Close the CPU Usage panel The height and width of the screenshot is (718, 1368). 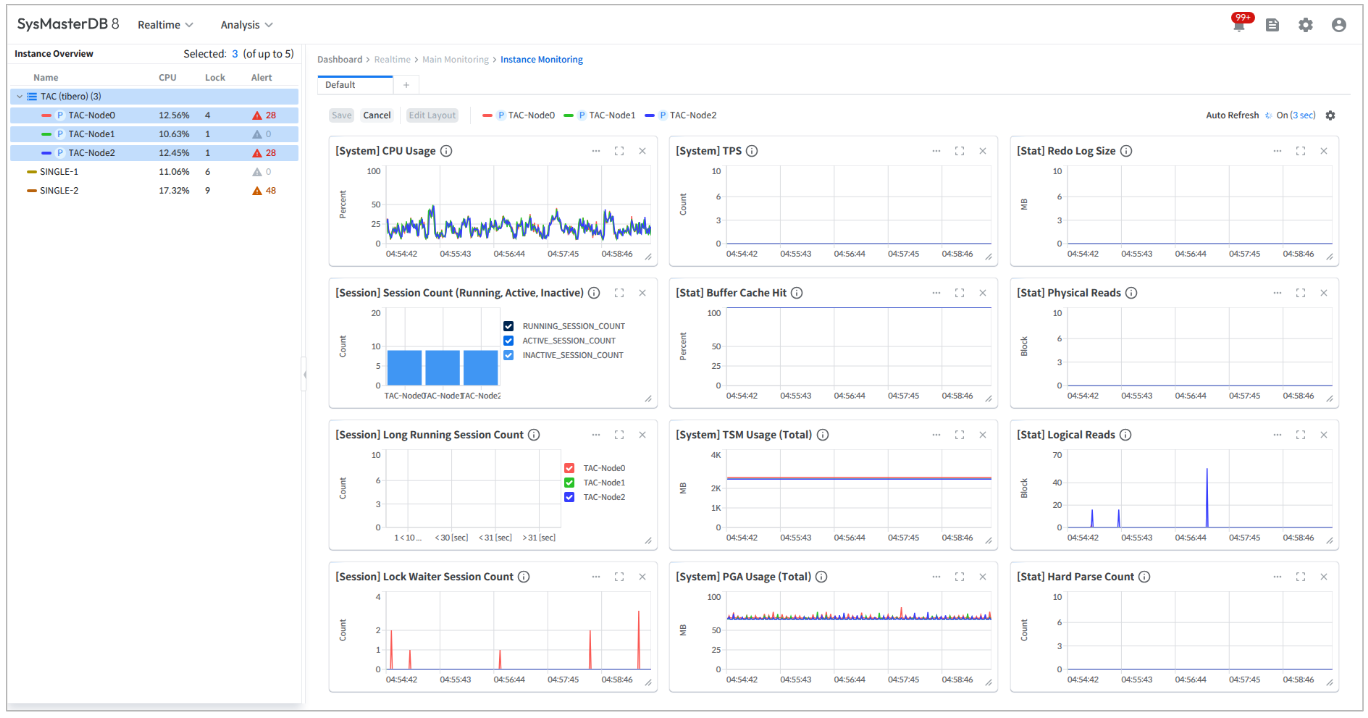click(x=642, y=151)
